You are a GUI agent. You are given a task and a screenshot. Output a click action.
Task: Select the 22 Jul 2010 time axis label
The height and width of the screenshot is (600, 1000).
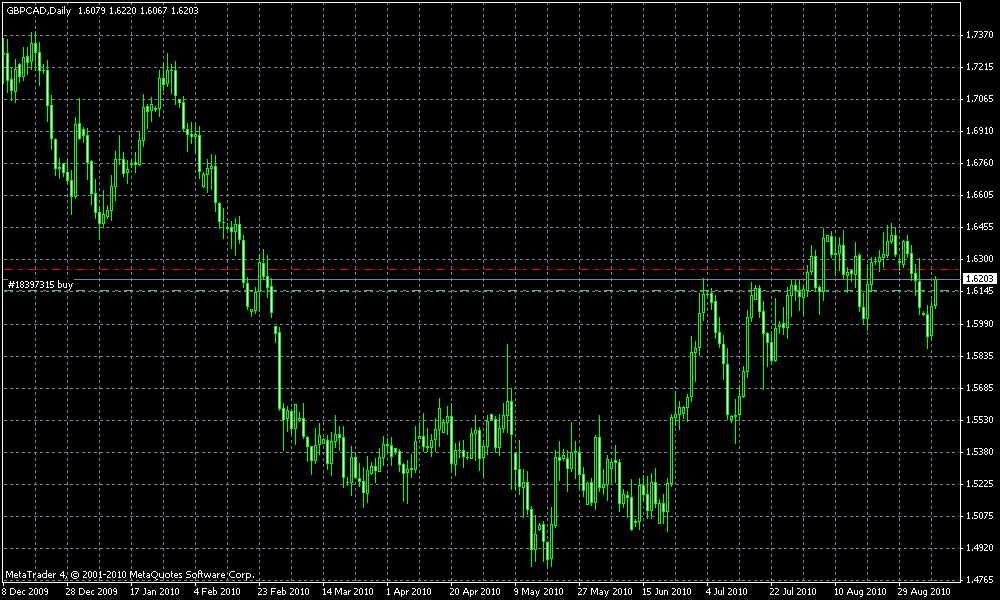[x=793, y=592]
